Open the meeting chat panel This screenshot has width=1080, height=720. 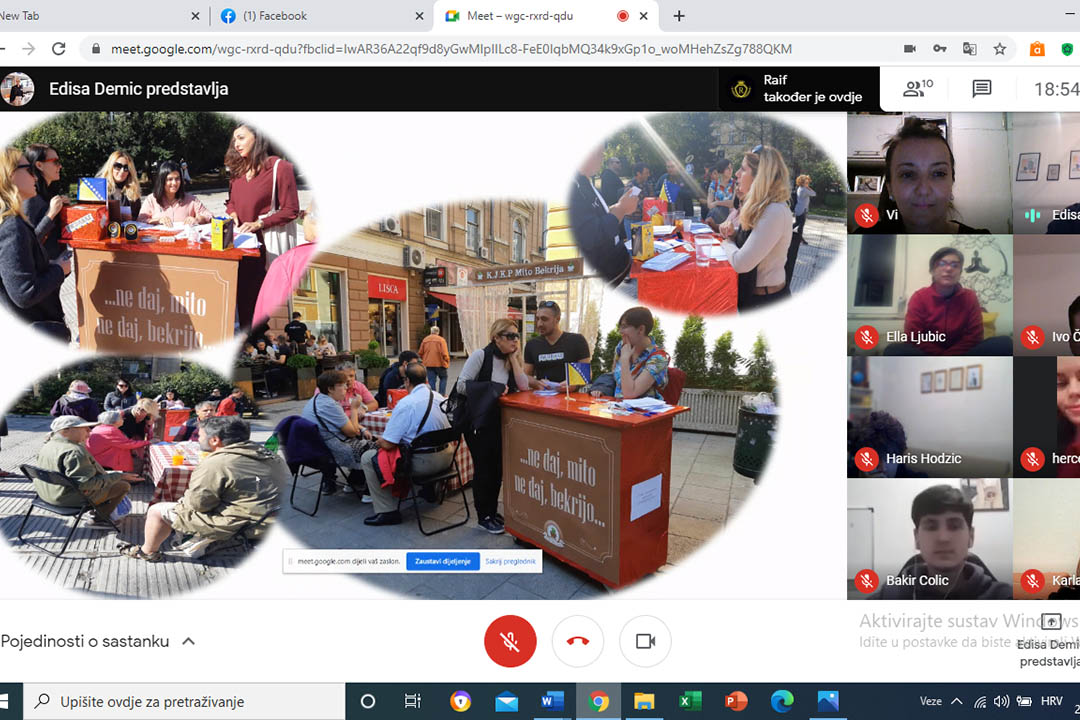click(x=982, y=88)
